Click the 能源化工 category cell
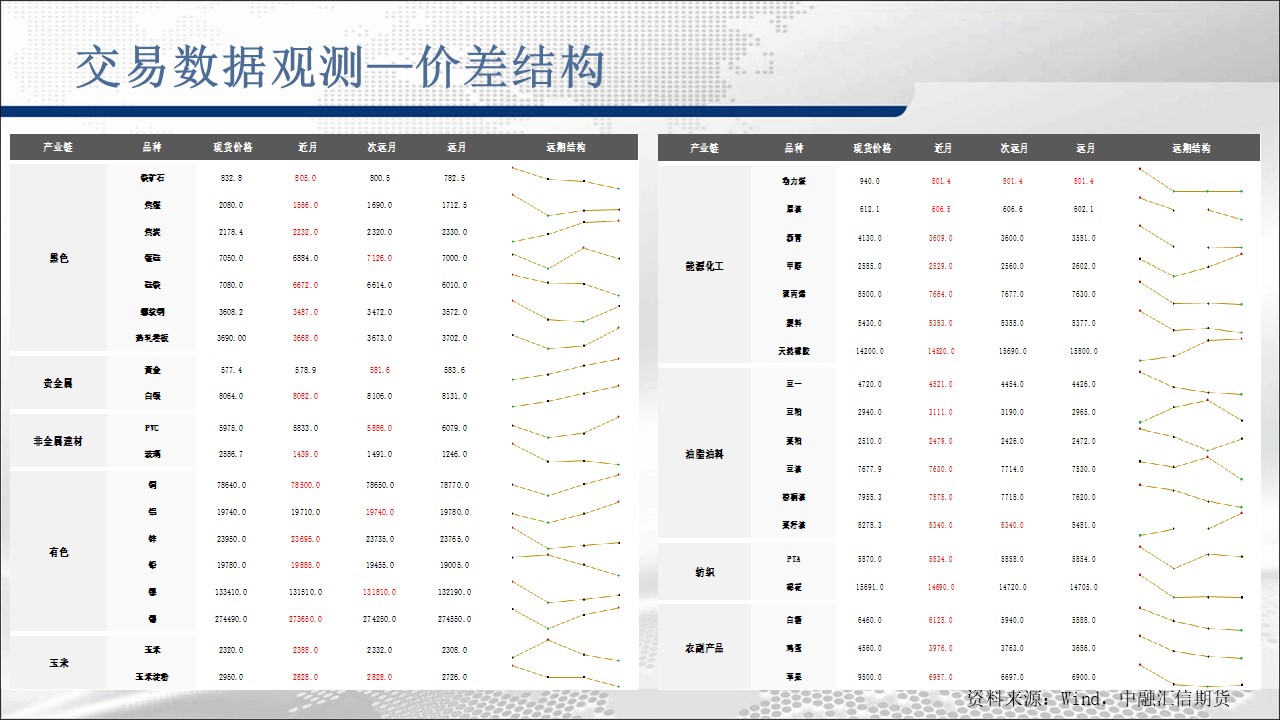Screen dimensions: 1280x720 [705, 266]
